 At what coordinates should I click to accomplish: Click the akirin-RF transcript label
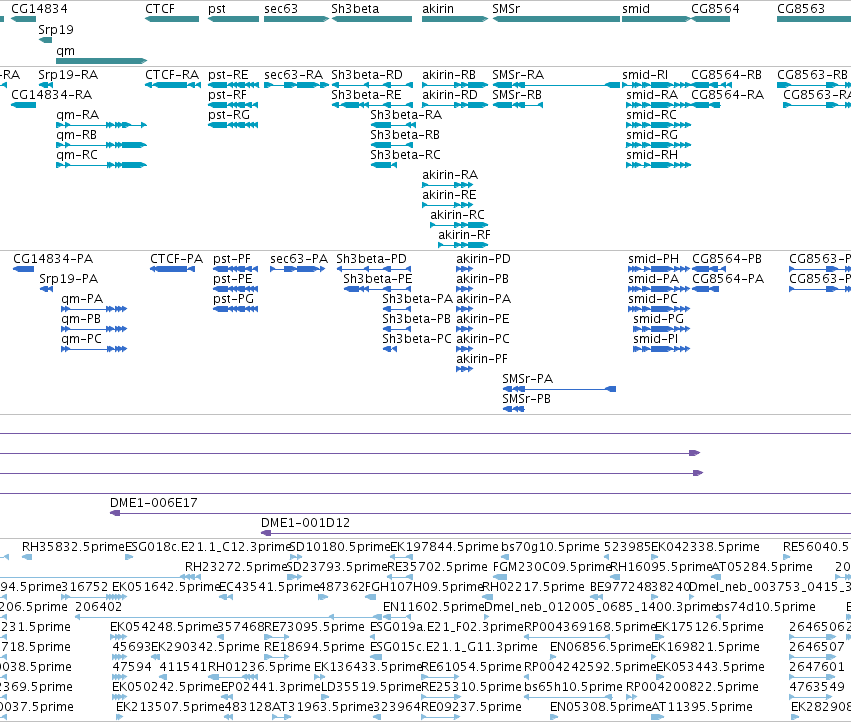coord(464,235)
